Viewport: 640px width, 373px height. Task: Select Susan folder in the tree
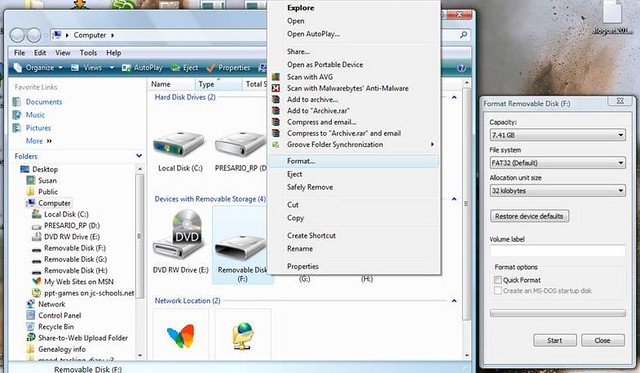point(47,180)
